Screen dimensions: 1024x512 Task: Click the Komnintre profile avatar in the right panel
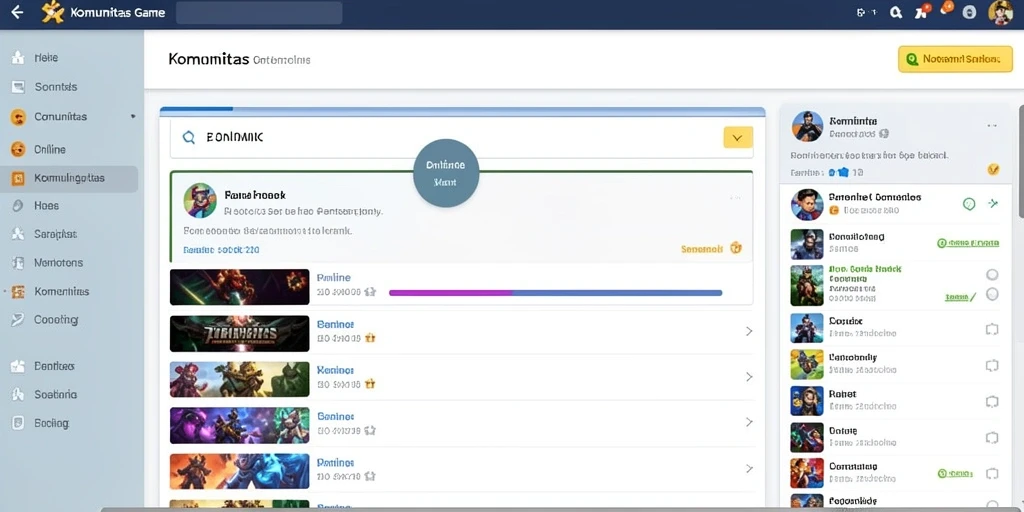click(x=807, y=126)
